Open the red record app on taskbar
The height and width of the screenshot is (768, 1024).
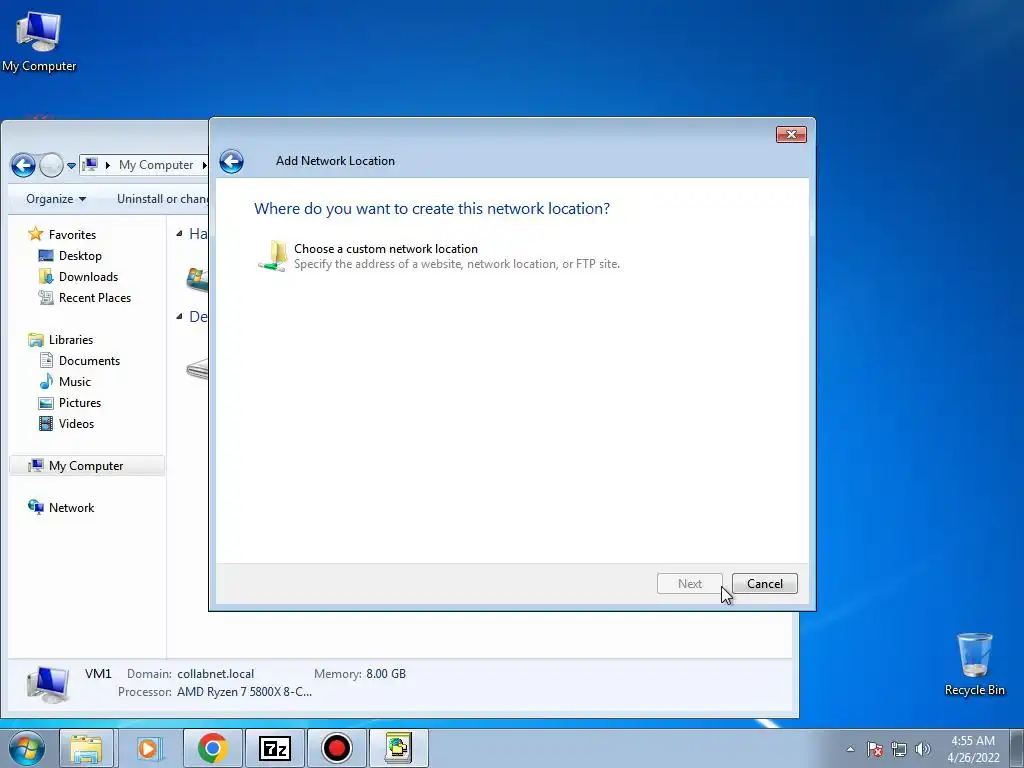point(336,748)
